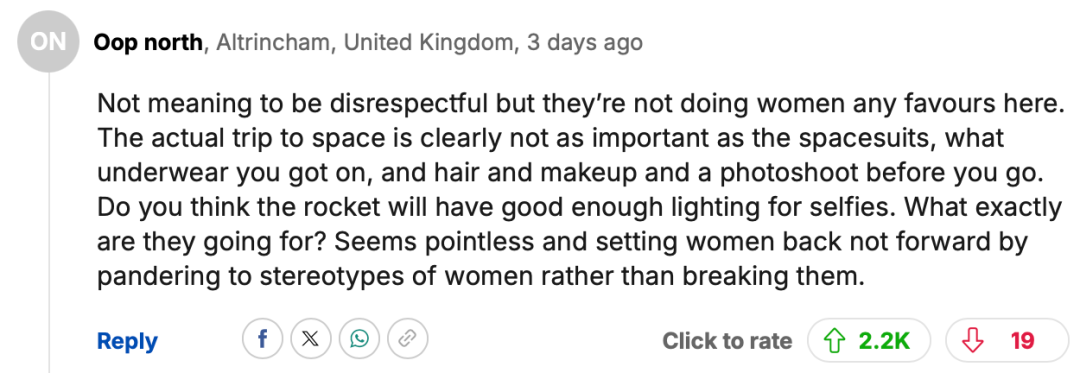The image size is (1080, 373).
Task: Click the last line "pandering to stereotypes"
Action: click(x=480, y=277)
